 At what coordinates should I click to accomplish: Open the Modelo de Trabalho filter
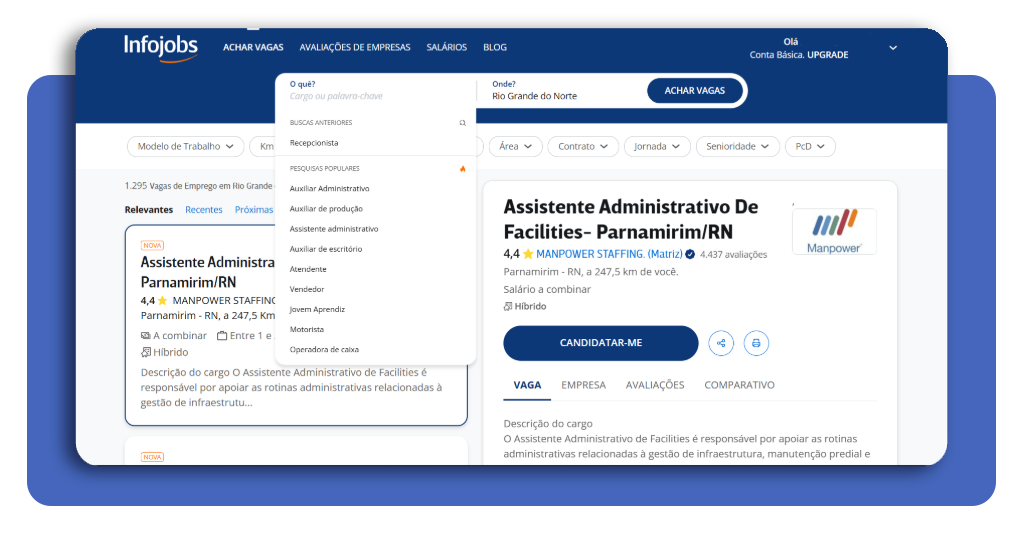click(x=185, y=146)
